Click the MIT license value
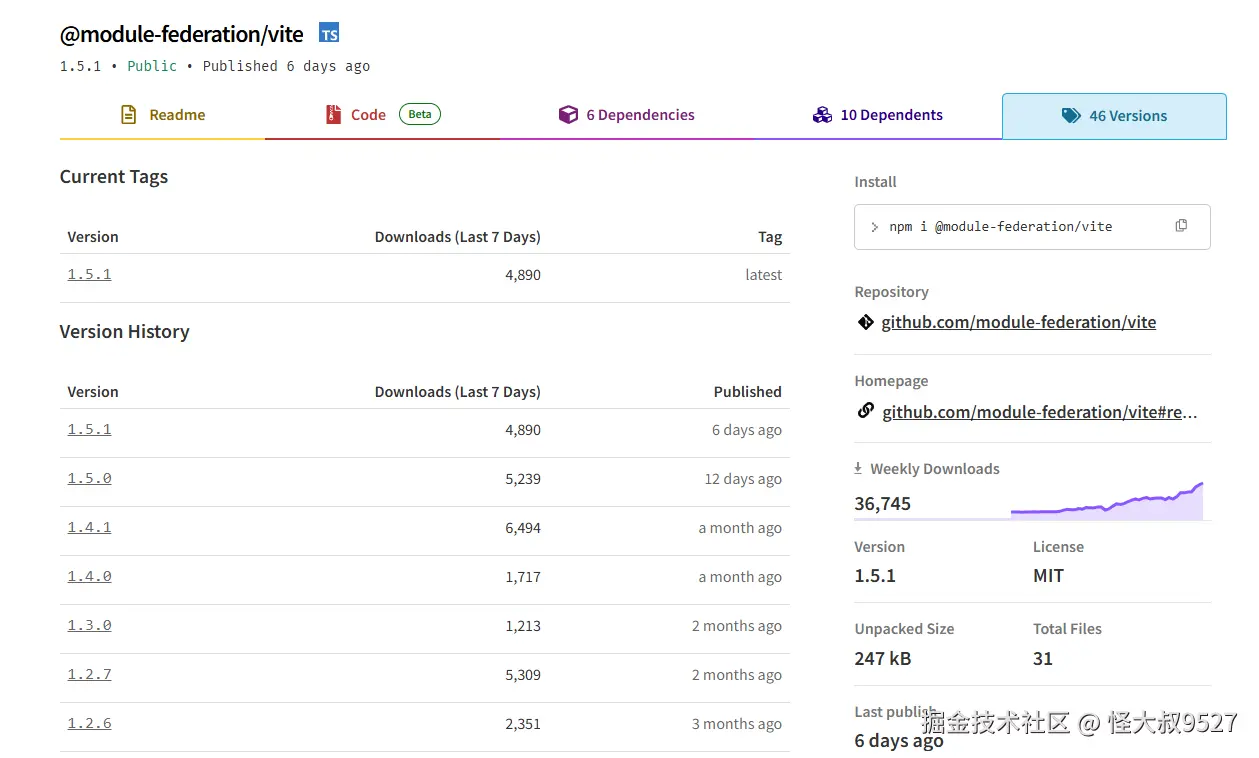The image size is (1259, 758). 1048,576
